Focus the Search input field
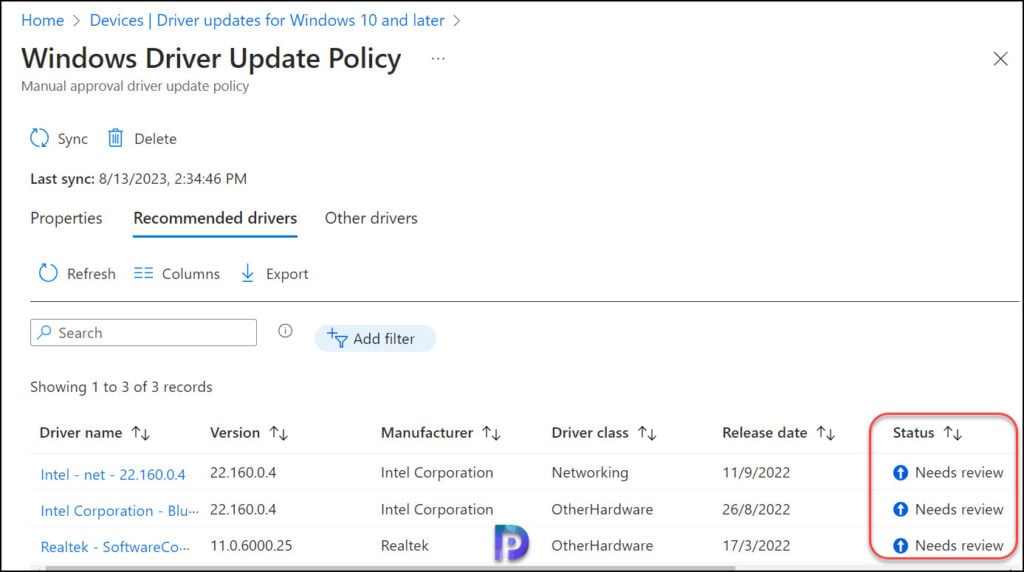Image resolution: width=1024 pixels, height=572 pixels. (x=143, y=332)
